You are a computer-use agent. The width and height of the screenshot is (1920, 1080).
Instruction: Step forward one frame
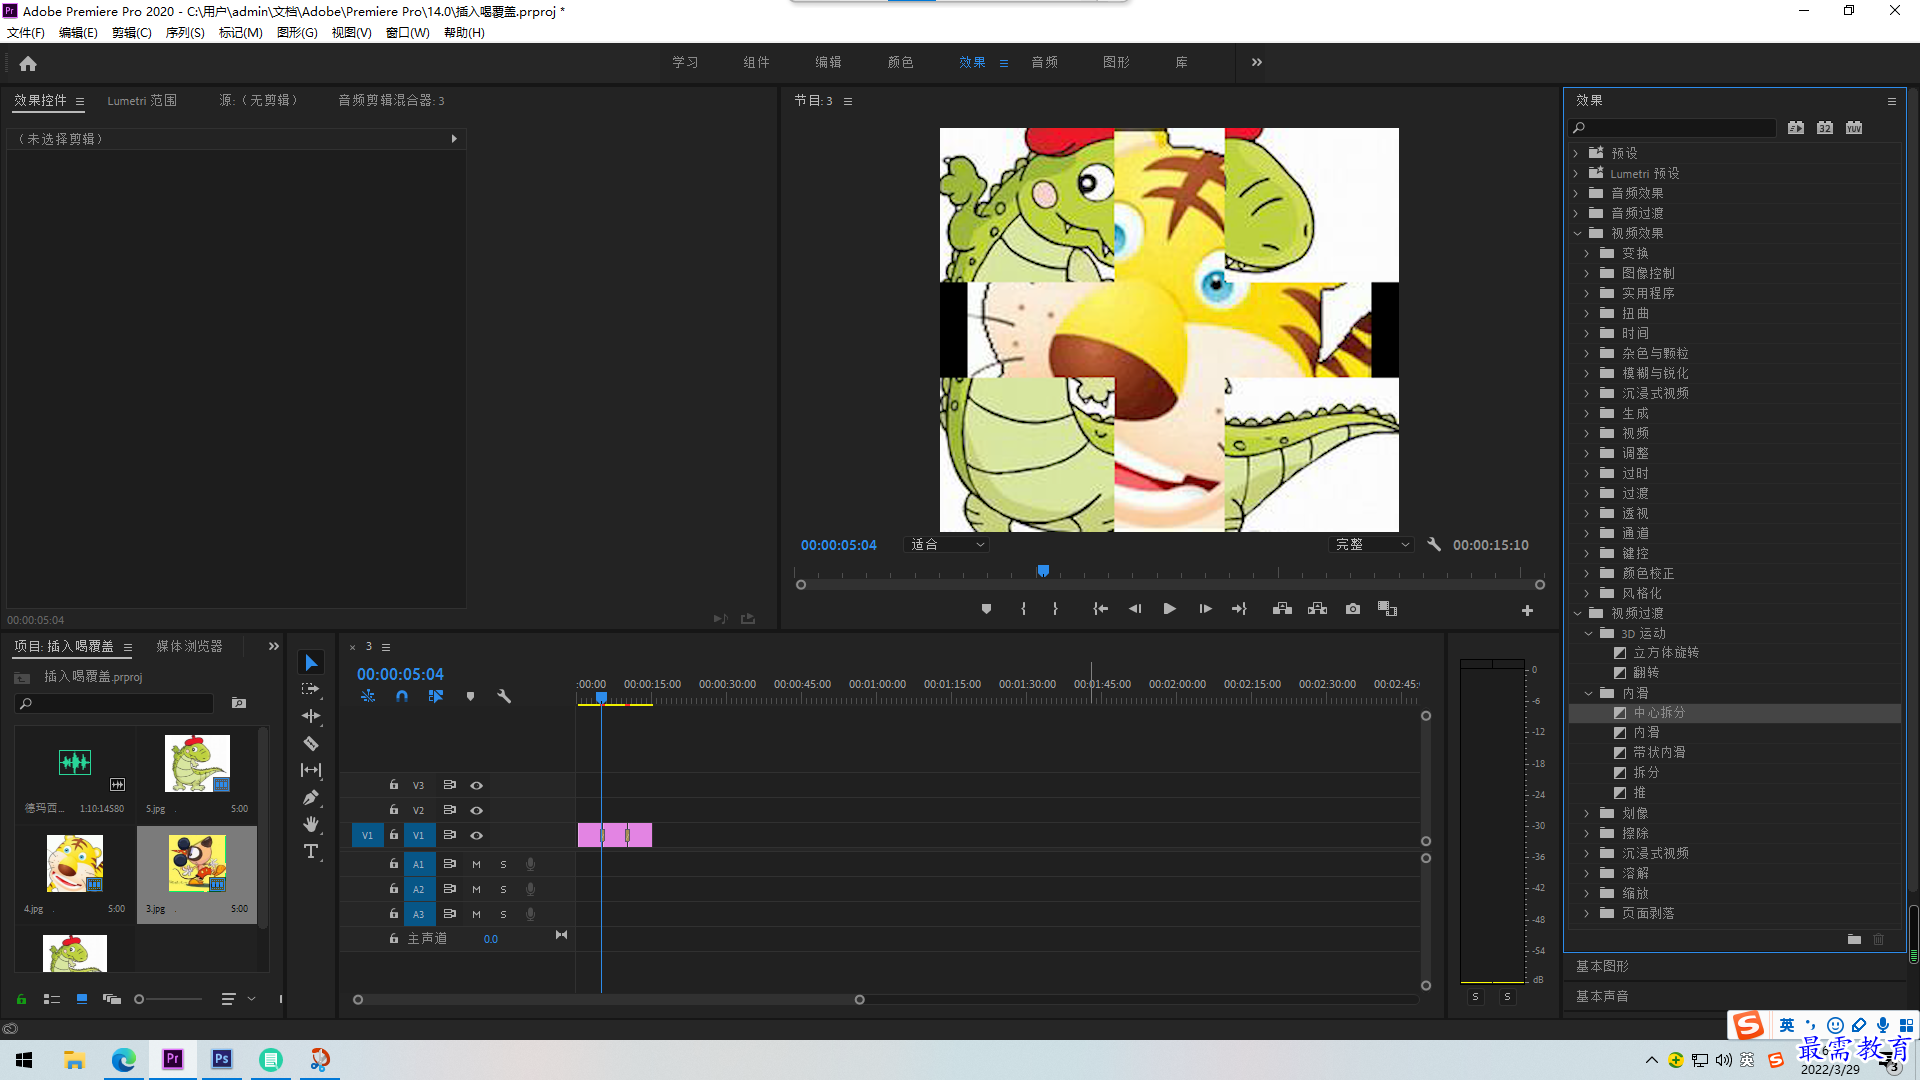(x=1205, y=609)
